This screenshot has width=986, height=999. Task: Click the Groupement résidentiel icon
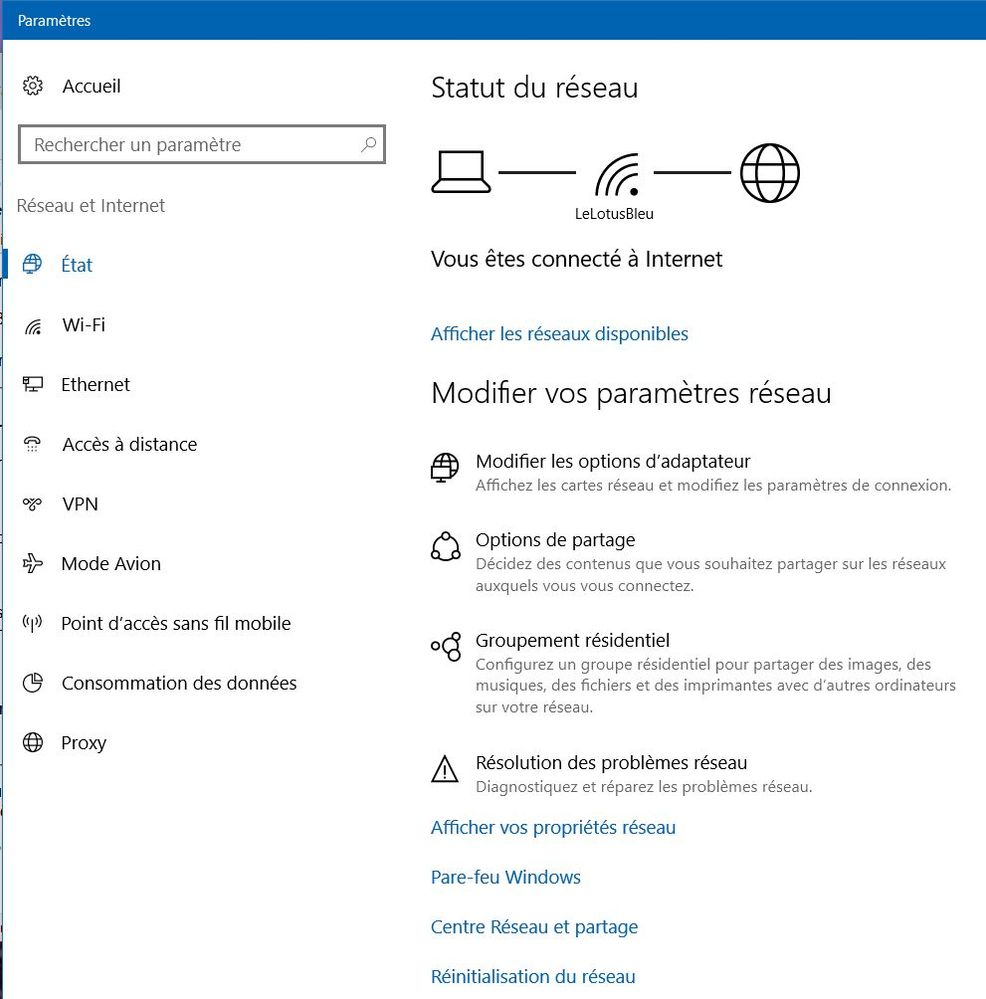click(446, 647)
